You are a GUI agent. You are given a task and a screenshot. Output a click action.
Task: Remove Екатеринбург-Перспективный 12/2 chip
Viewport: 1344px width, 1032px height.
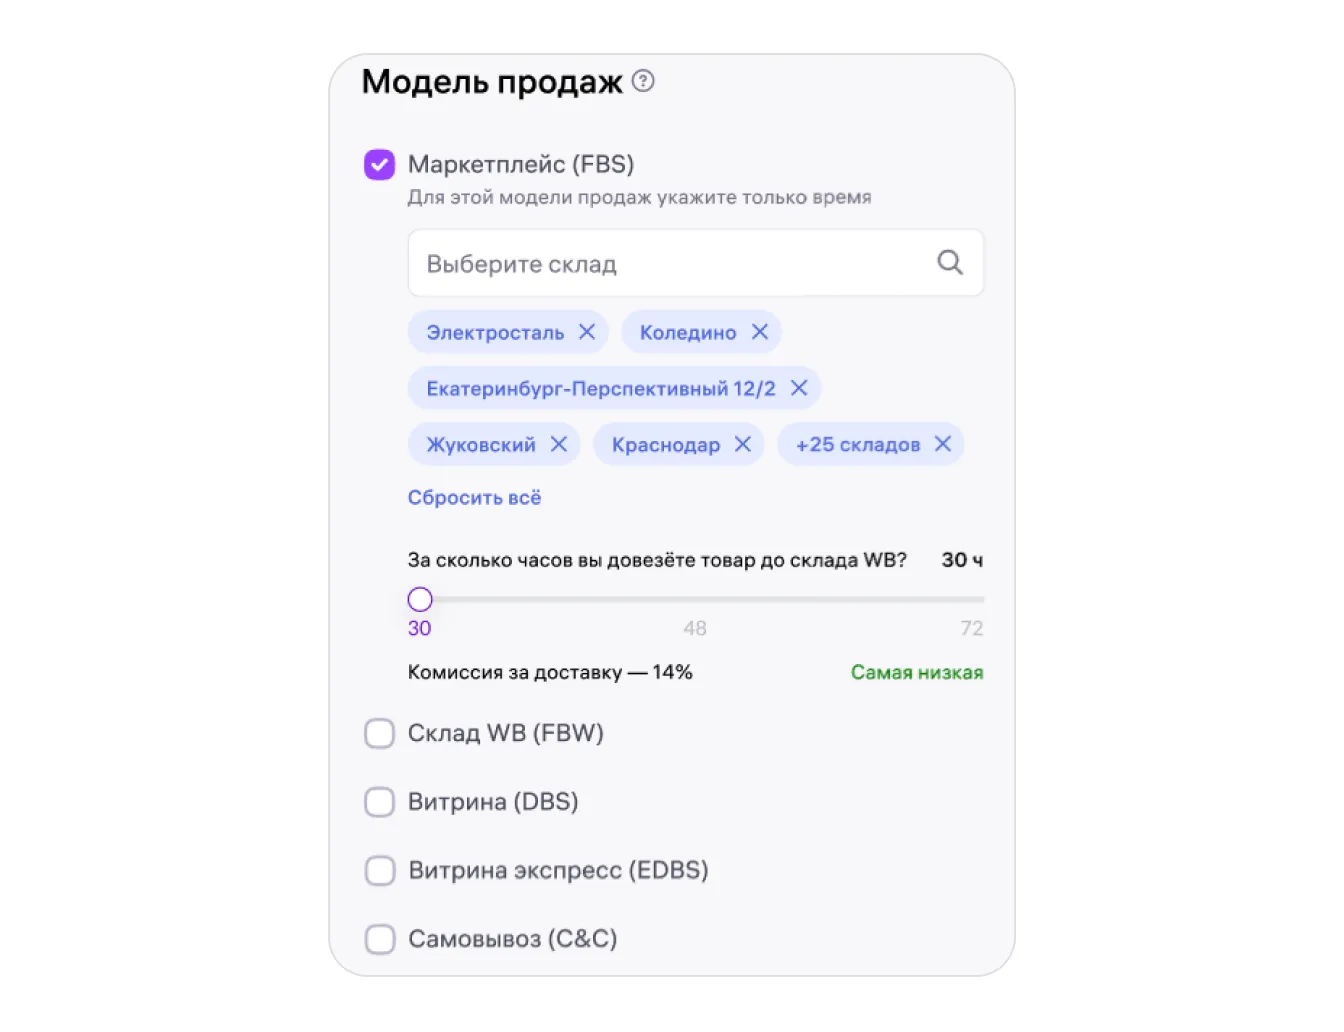[x=799, y=388]
